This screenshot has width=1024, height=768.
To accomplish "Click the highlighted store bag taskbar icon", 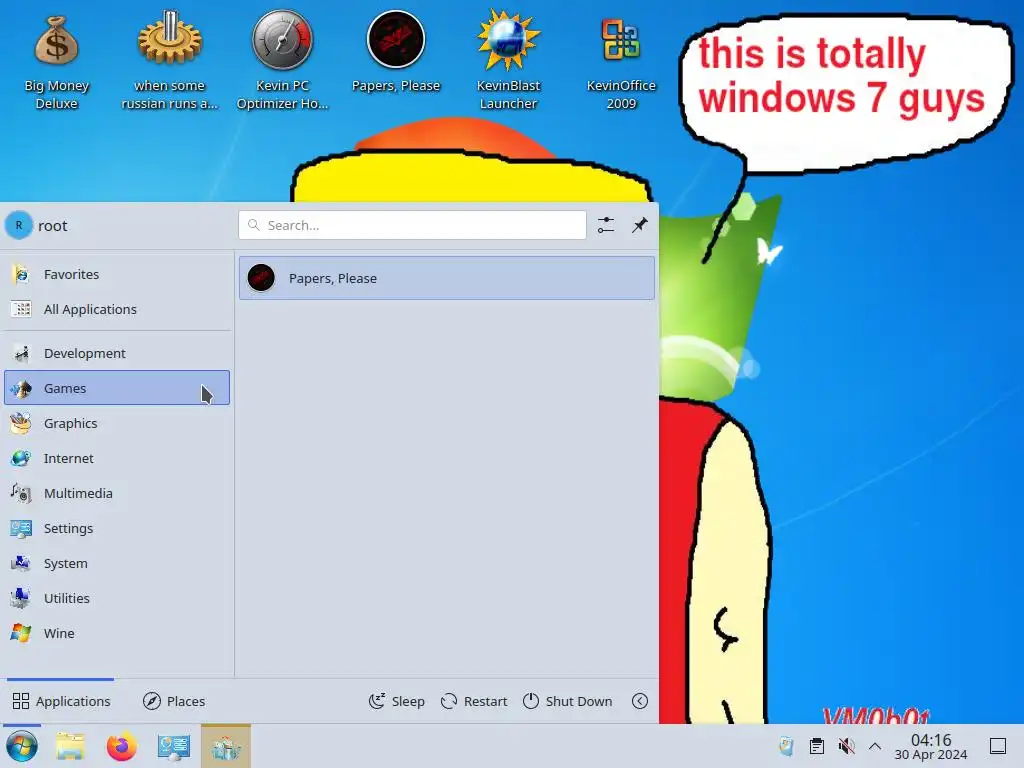I will point(226,746).
